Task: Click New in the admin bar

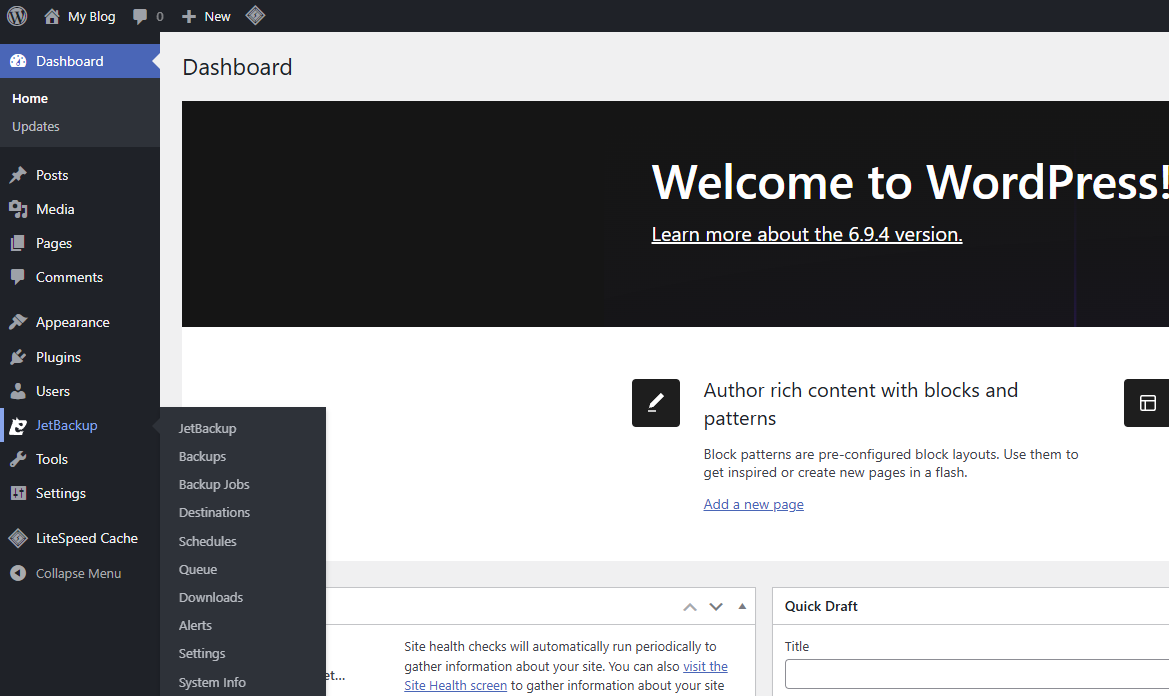Action: click(x=217, y=16)
